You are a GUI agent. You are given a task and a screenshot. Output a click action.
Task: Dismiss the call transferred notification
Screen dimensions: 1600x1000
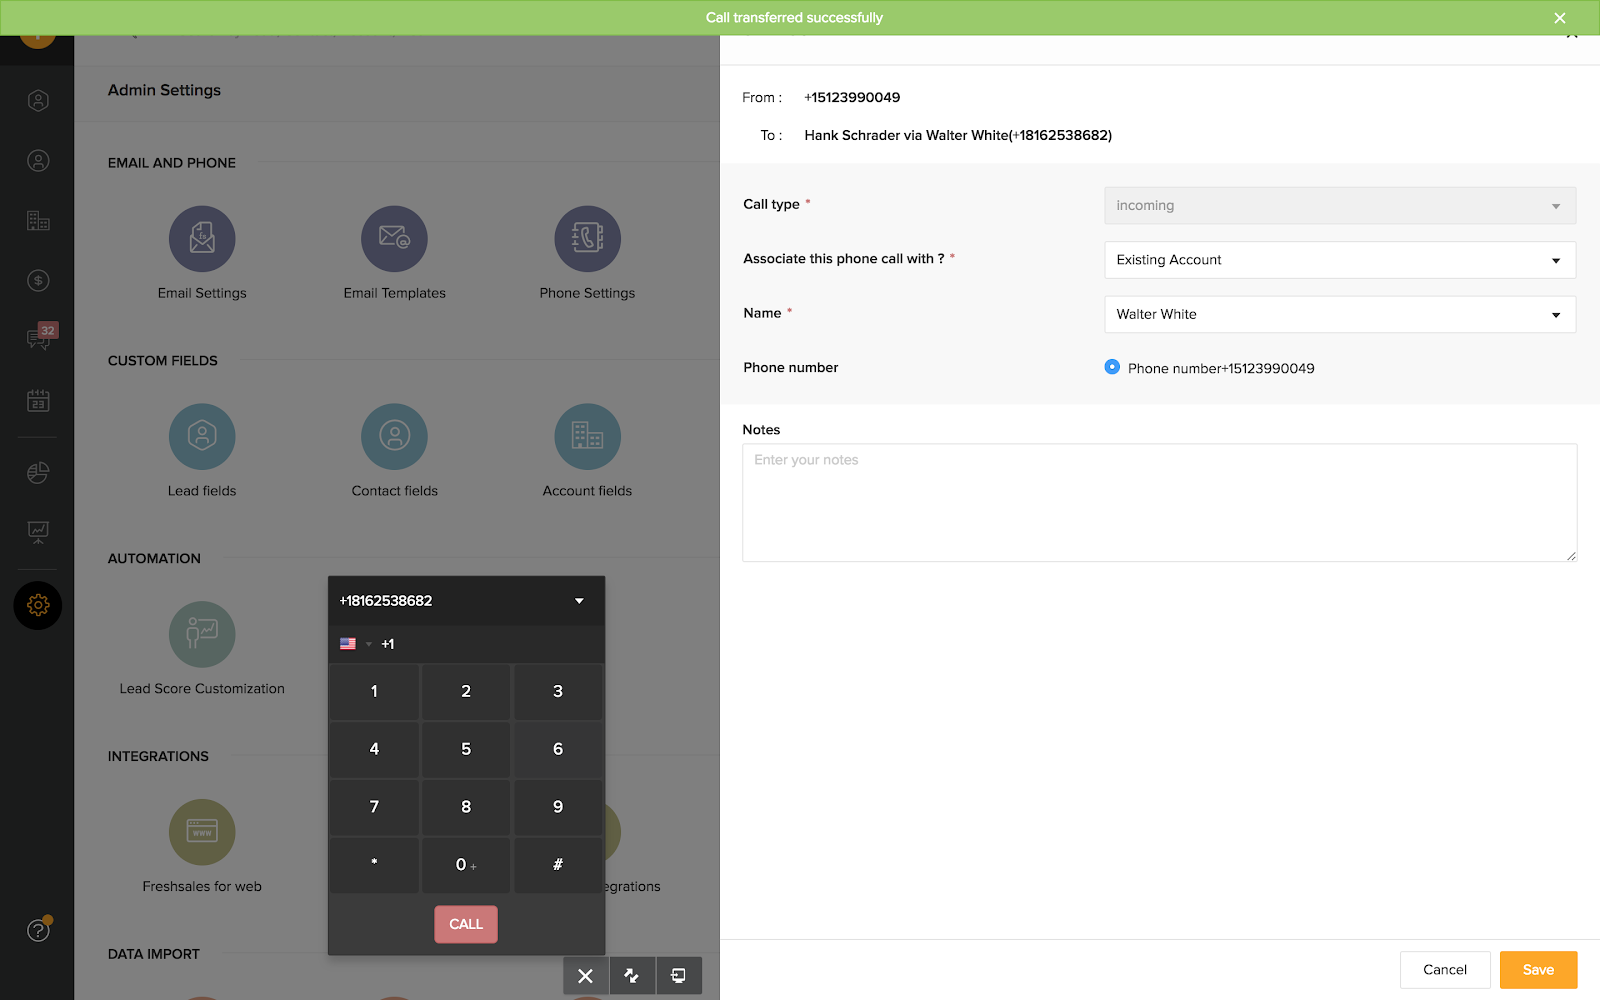[x=1560, y=18]
